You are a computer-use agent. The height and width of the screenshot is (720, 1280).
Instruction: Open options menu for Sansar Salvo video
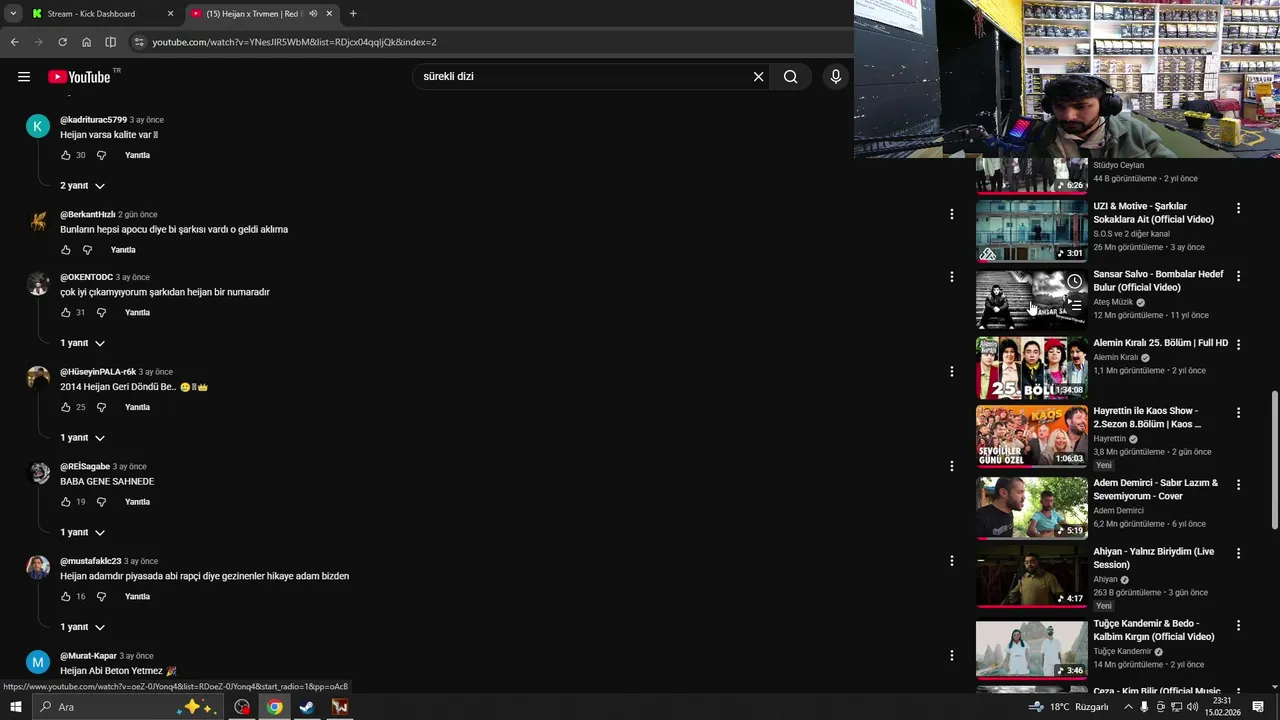[x=1238, y=277]
